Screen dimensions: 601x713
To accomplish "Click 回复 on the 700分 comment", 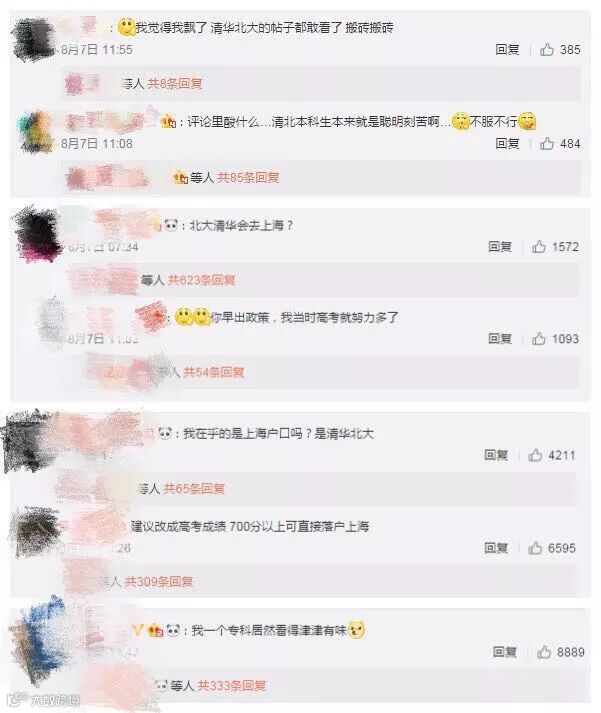I will pos(496,547).
